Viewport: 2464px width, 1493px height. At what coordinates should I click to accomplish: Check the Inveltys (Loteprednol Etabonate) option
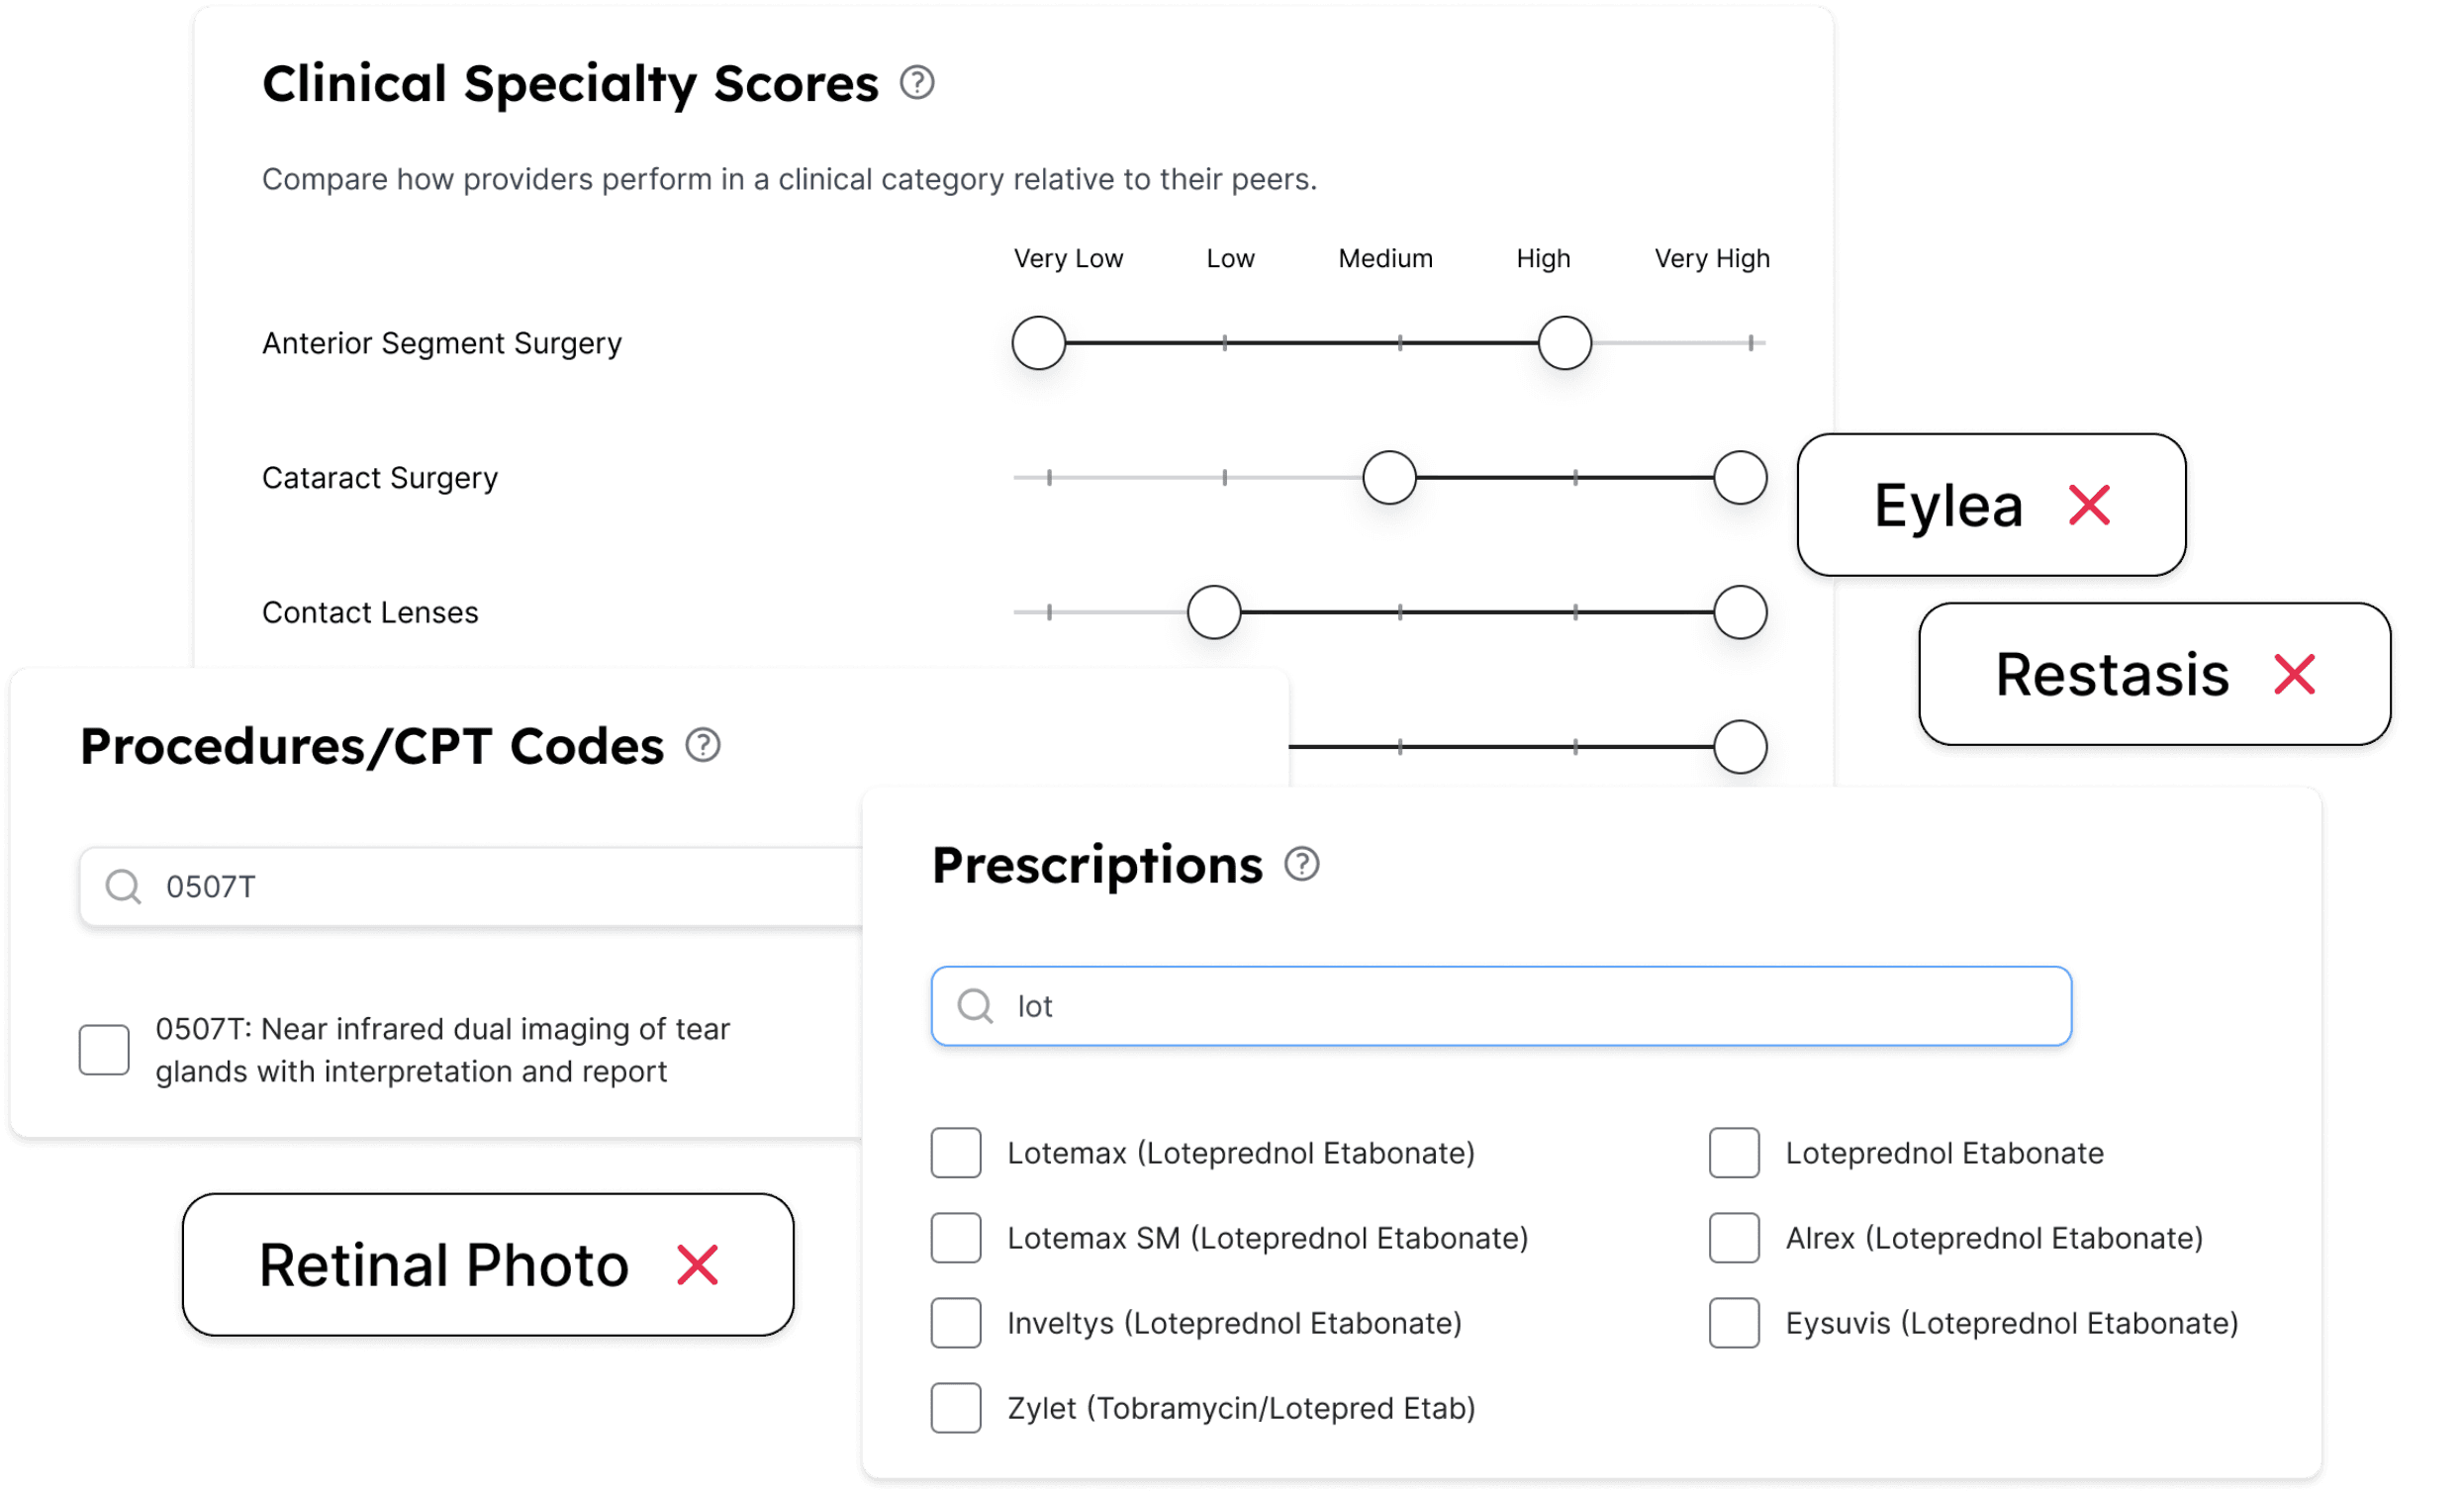[955, 1323]
